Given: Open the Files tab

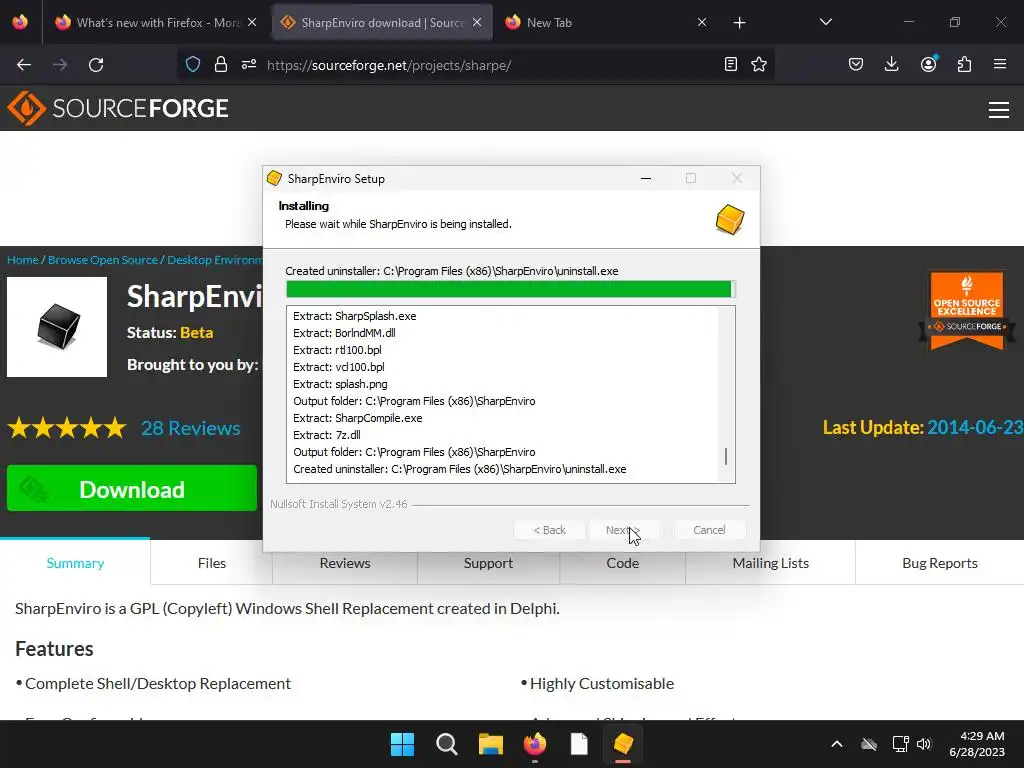Looking at the screenshot, I should coord(212,563).
